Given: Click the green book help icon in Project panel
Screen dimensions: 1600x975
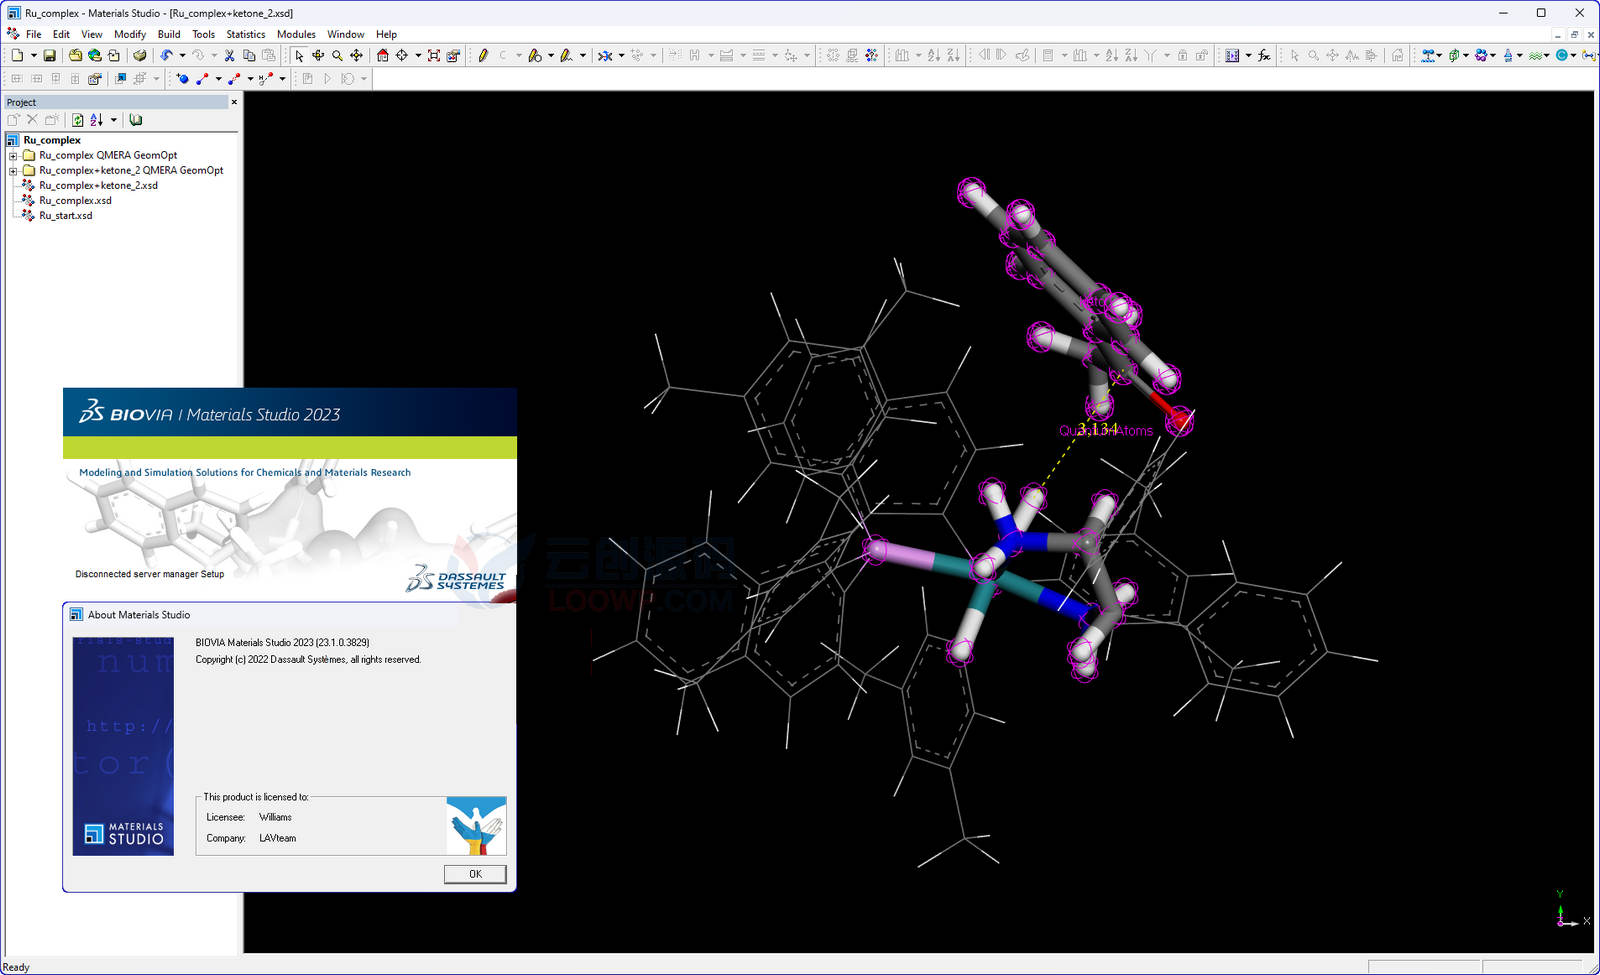Looking at the screenshot, I should coord(136,120).
